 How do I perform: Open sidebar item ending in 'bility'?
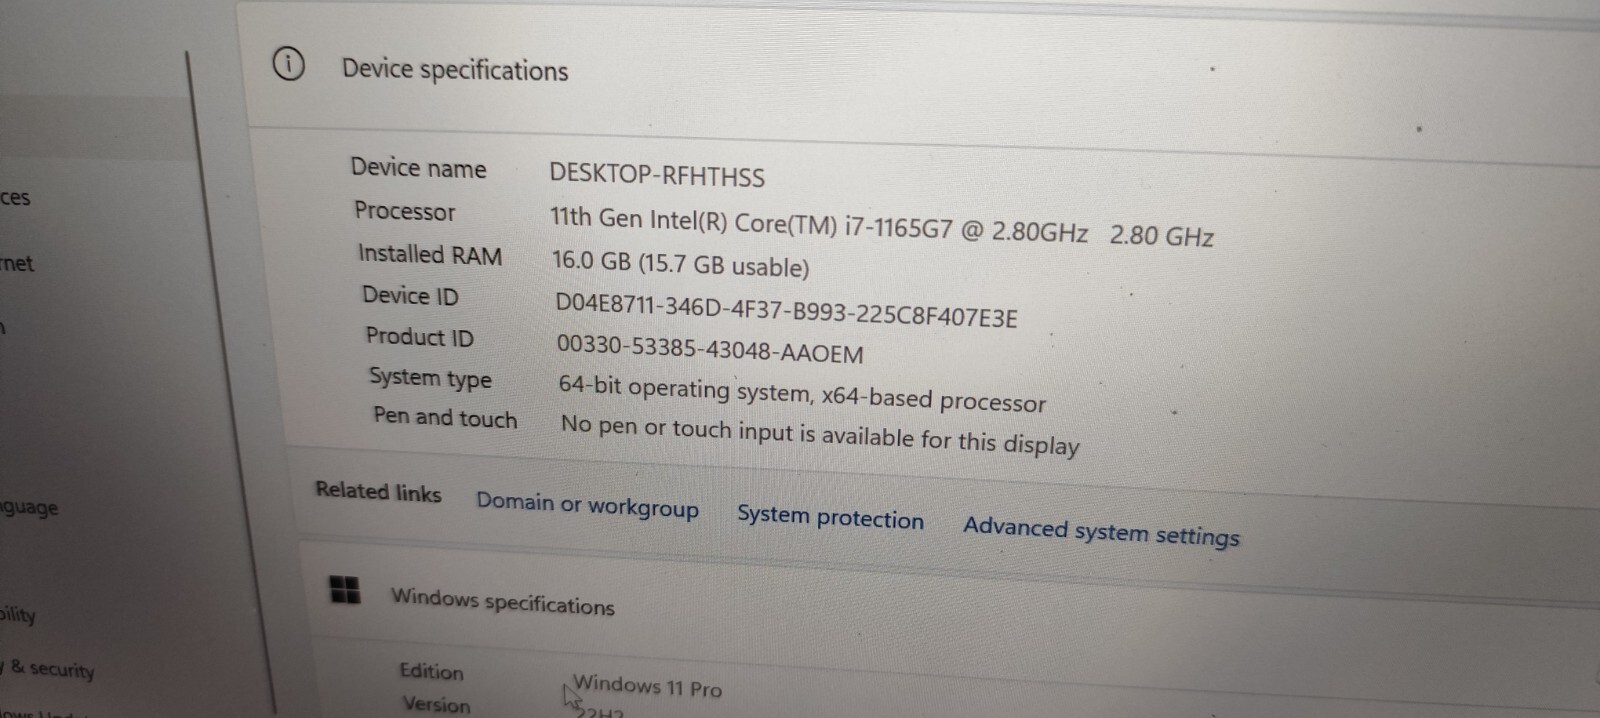point(17,614)
